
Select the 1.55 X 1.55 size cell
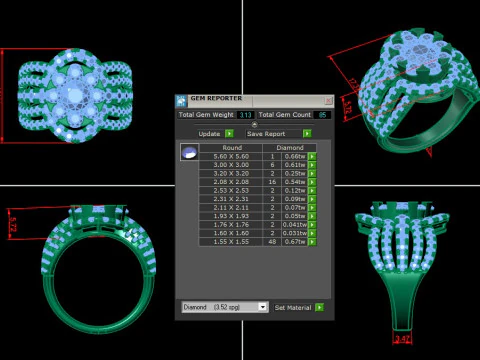pyautogui.click(x=231, y=242)
